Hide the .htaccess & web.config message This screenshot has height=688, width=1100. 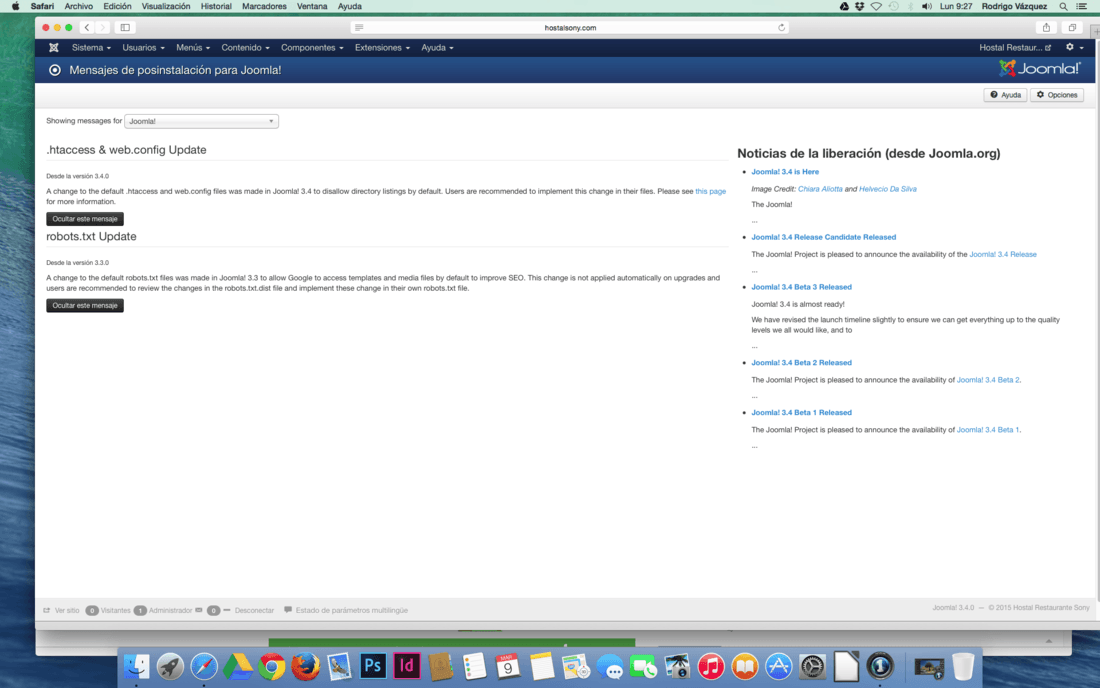85,219
